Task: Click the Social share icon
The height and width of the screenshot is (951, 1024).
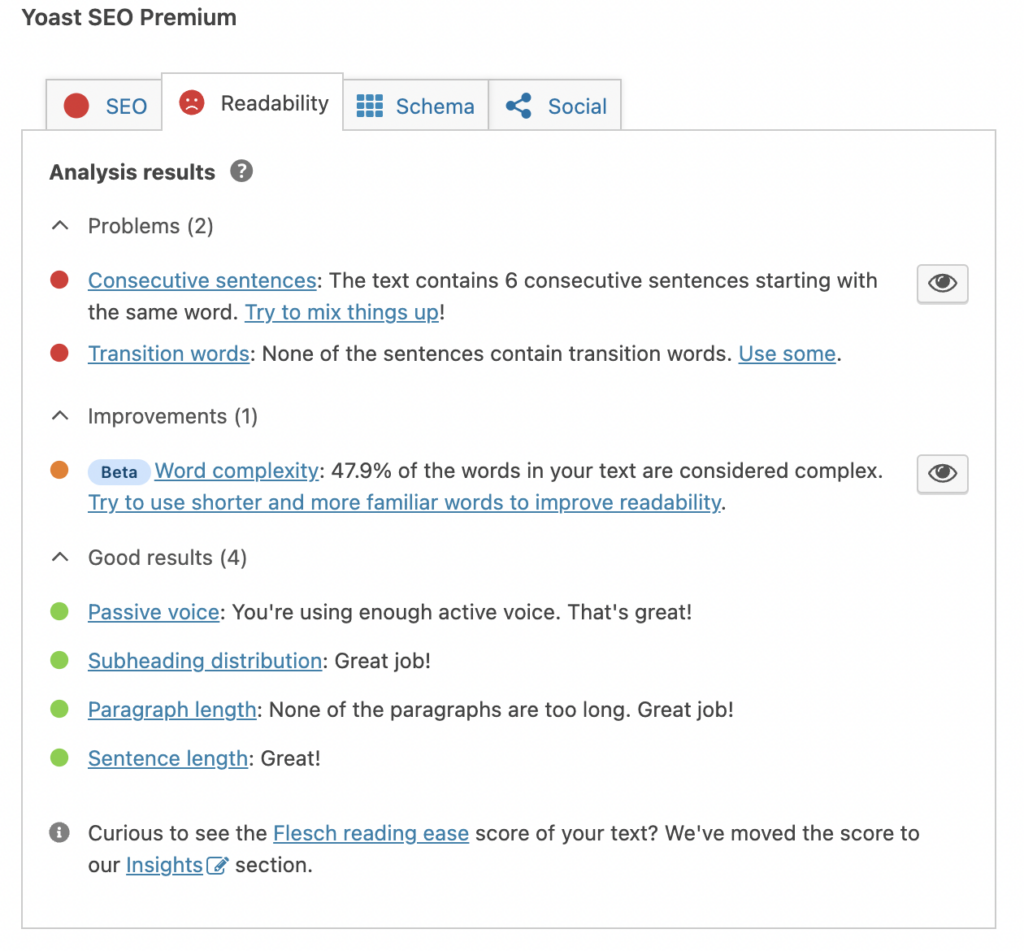Action: click(x=518, y=106)
